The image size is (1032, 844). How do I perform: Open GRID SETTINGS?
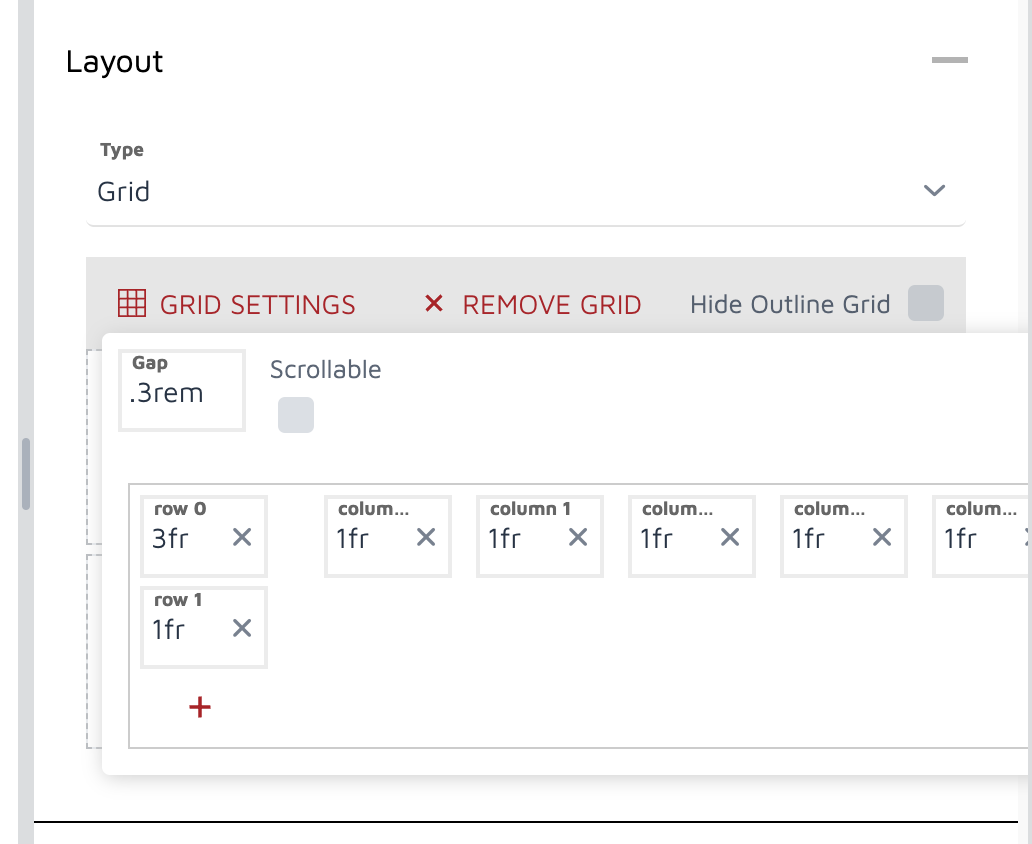coord(257,304)
